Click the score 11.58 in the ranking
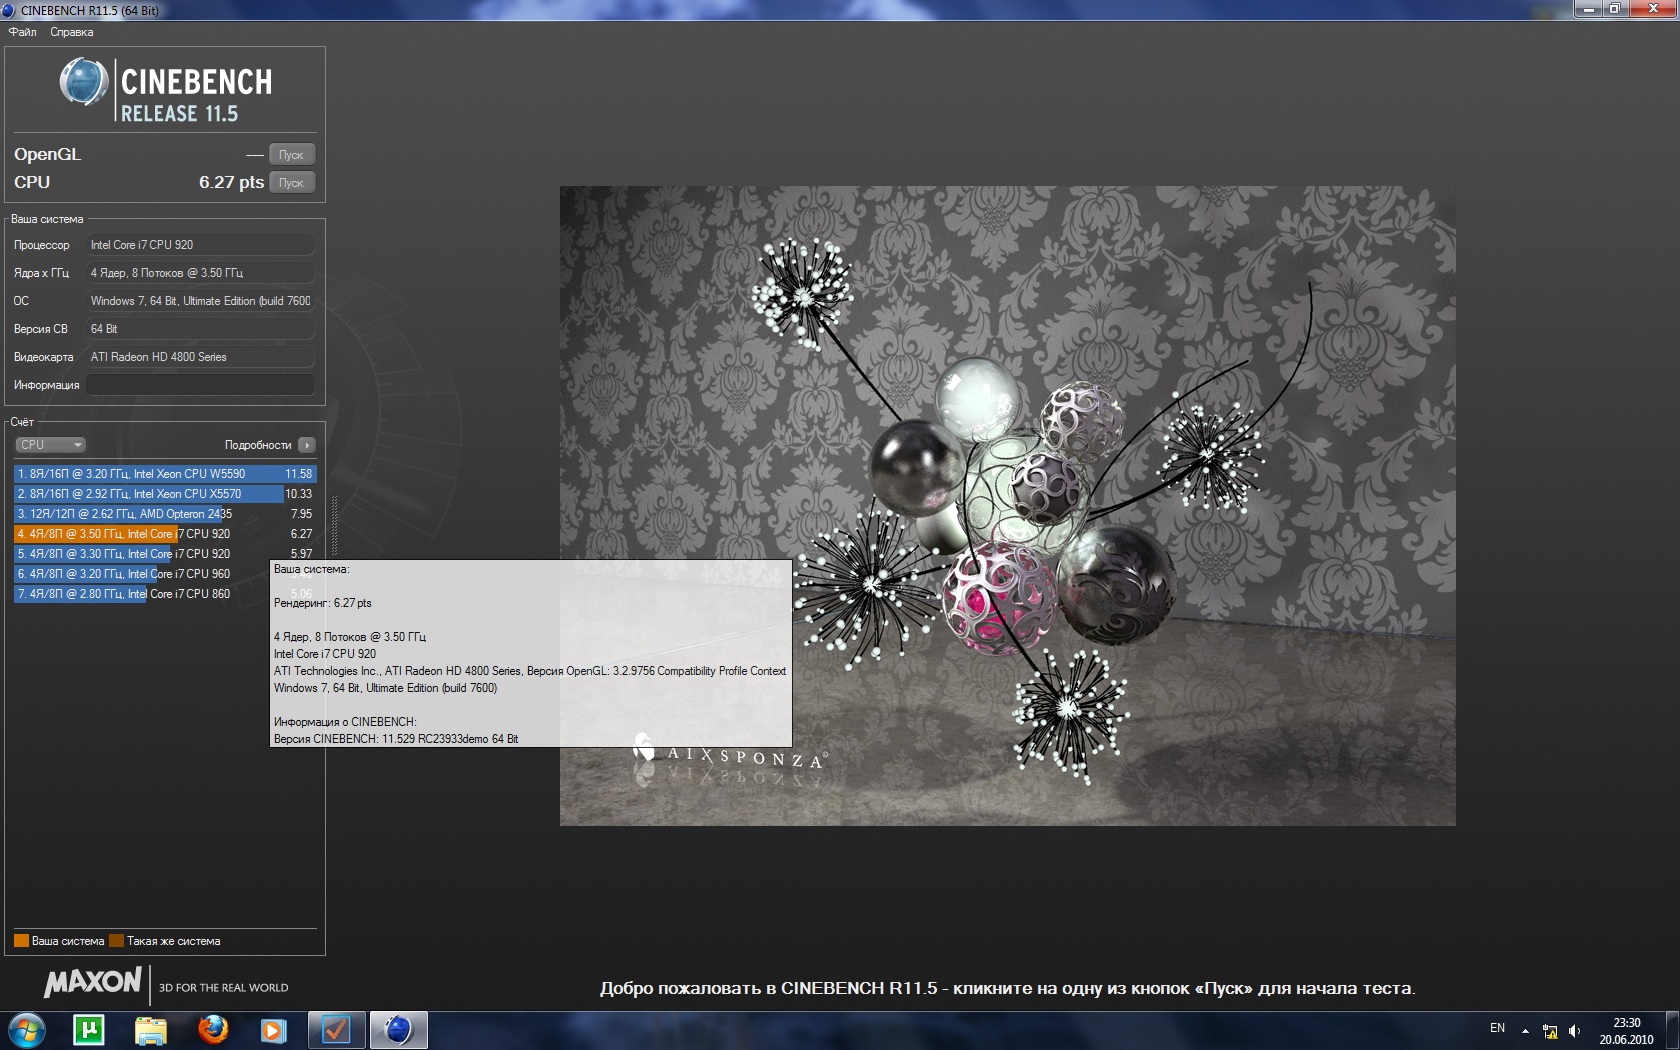 pos(299,474)
